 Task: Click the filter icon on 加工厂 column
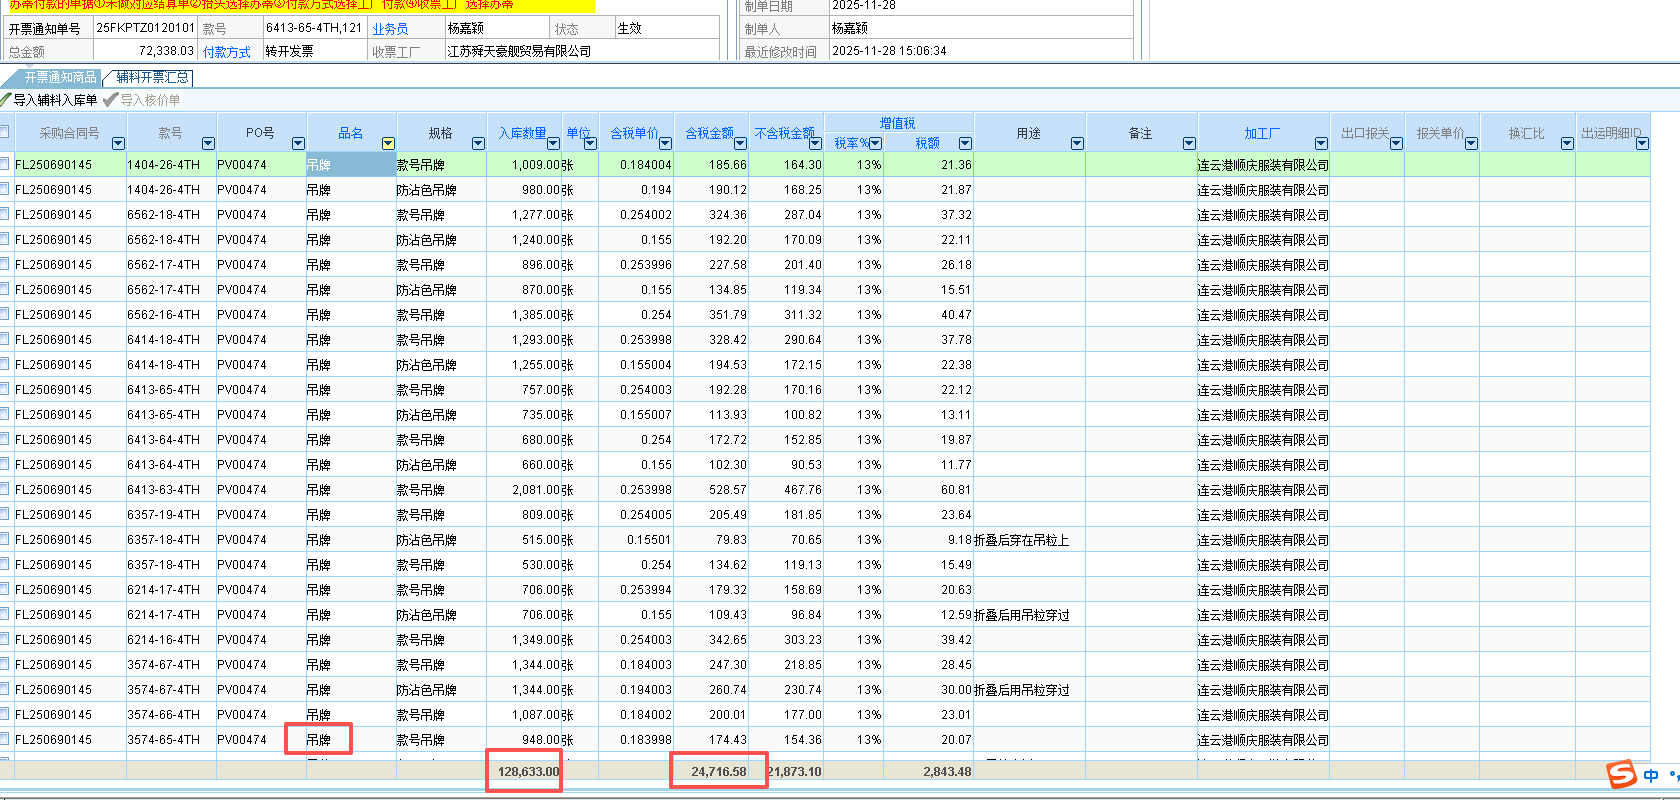click(x=1321, y=144)
